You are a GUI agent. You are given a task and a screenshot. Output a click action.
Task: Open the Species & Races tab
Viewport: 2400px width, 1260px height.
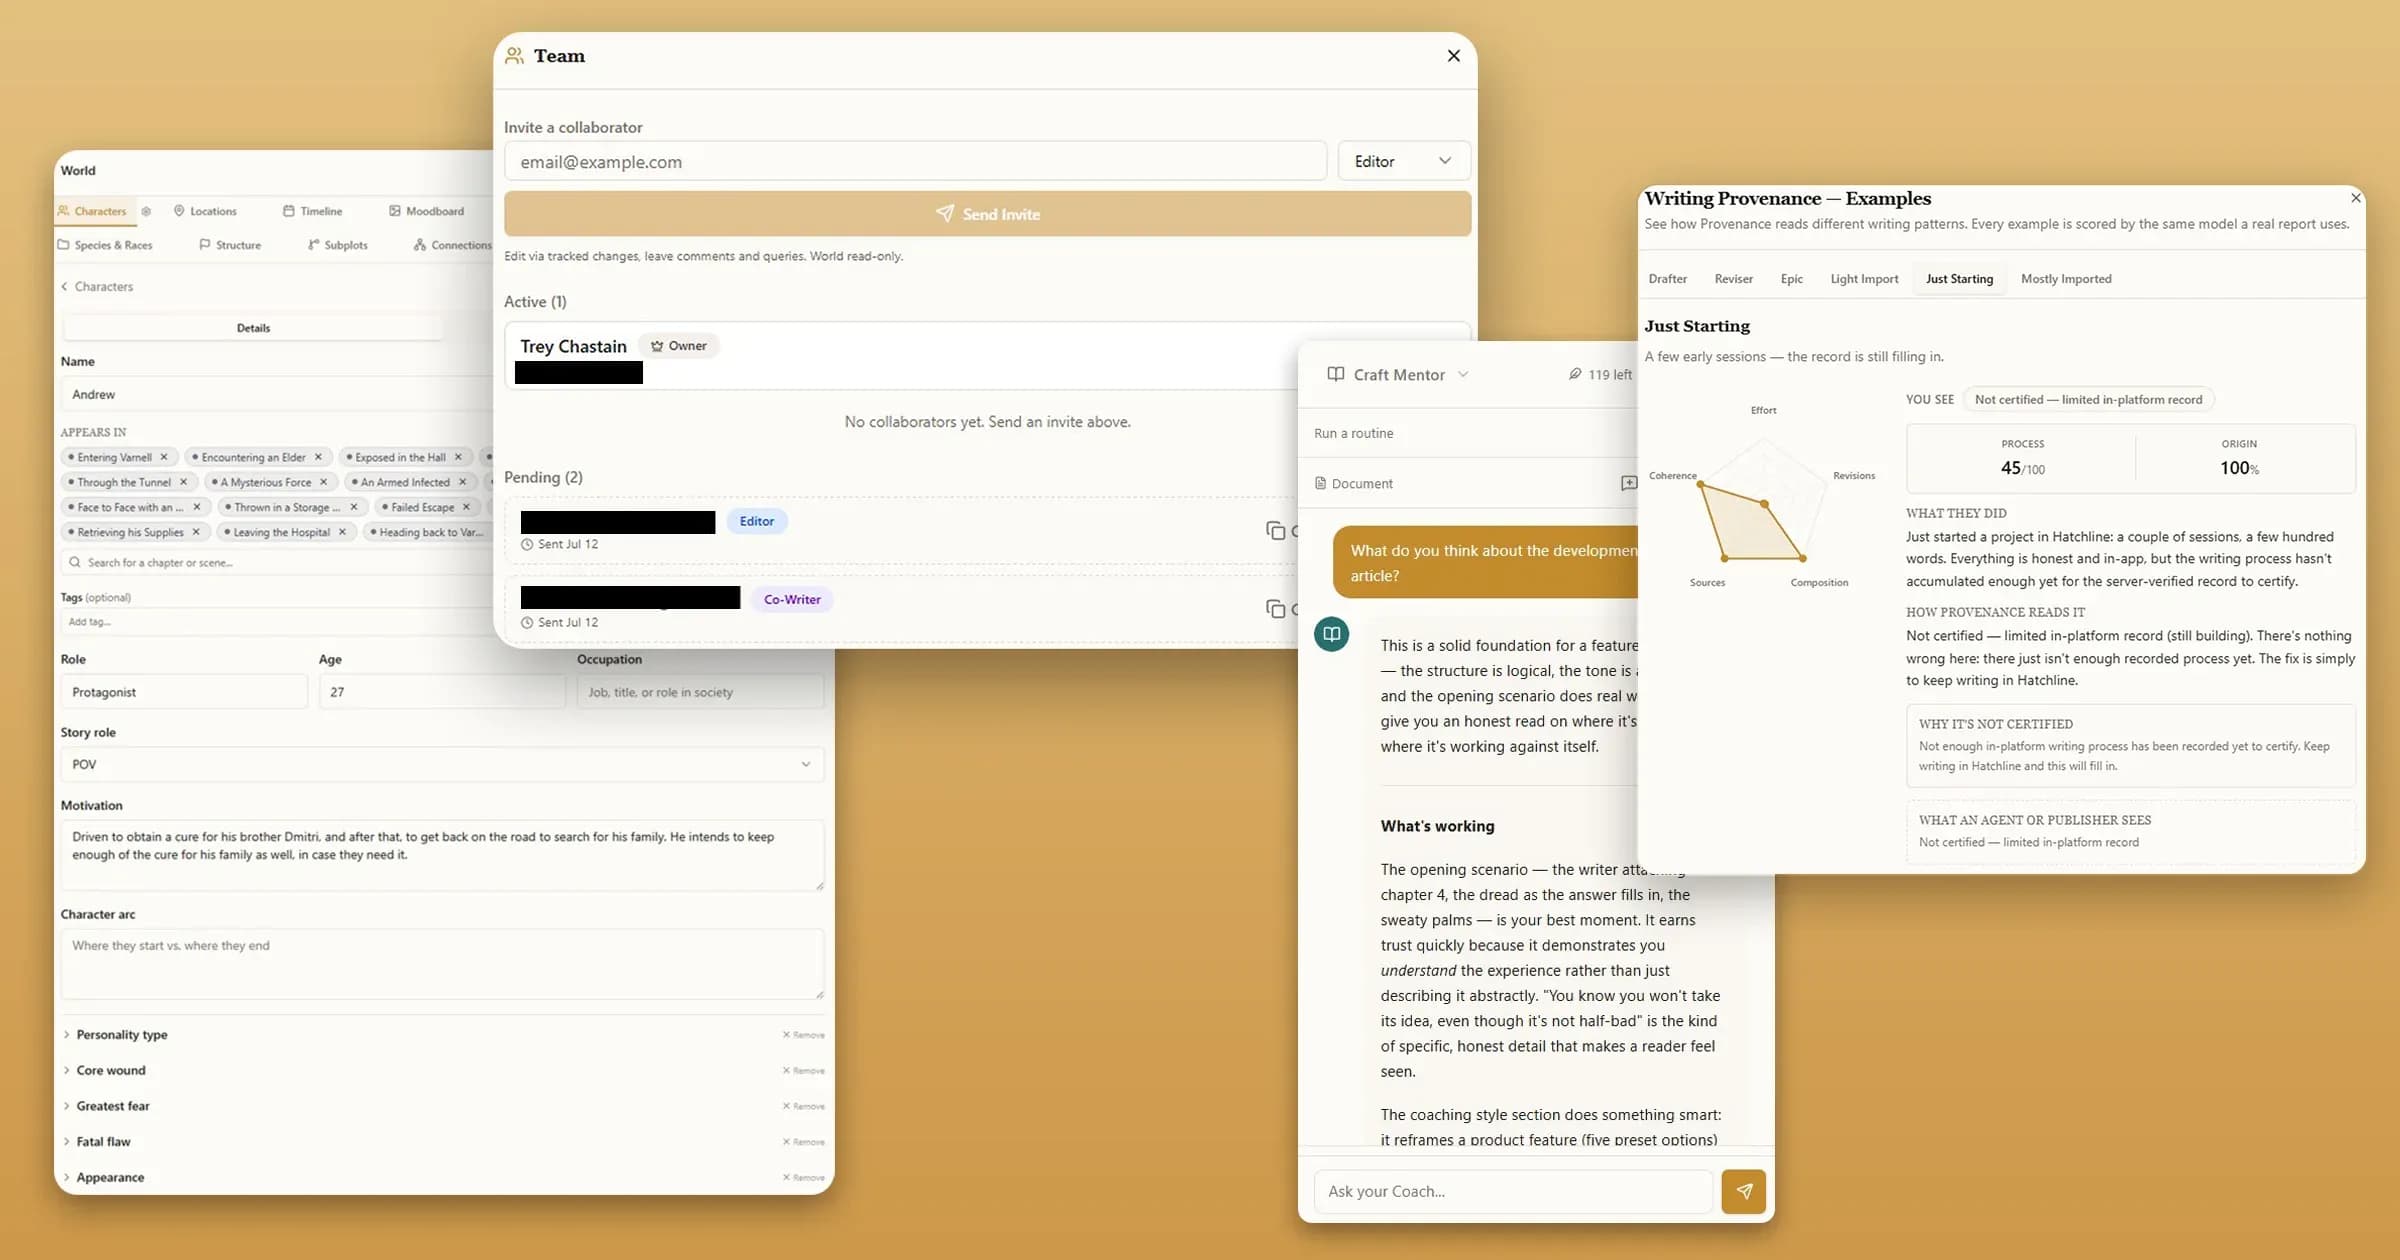105,245
